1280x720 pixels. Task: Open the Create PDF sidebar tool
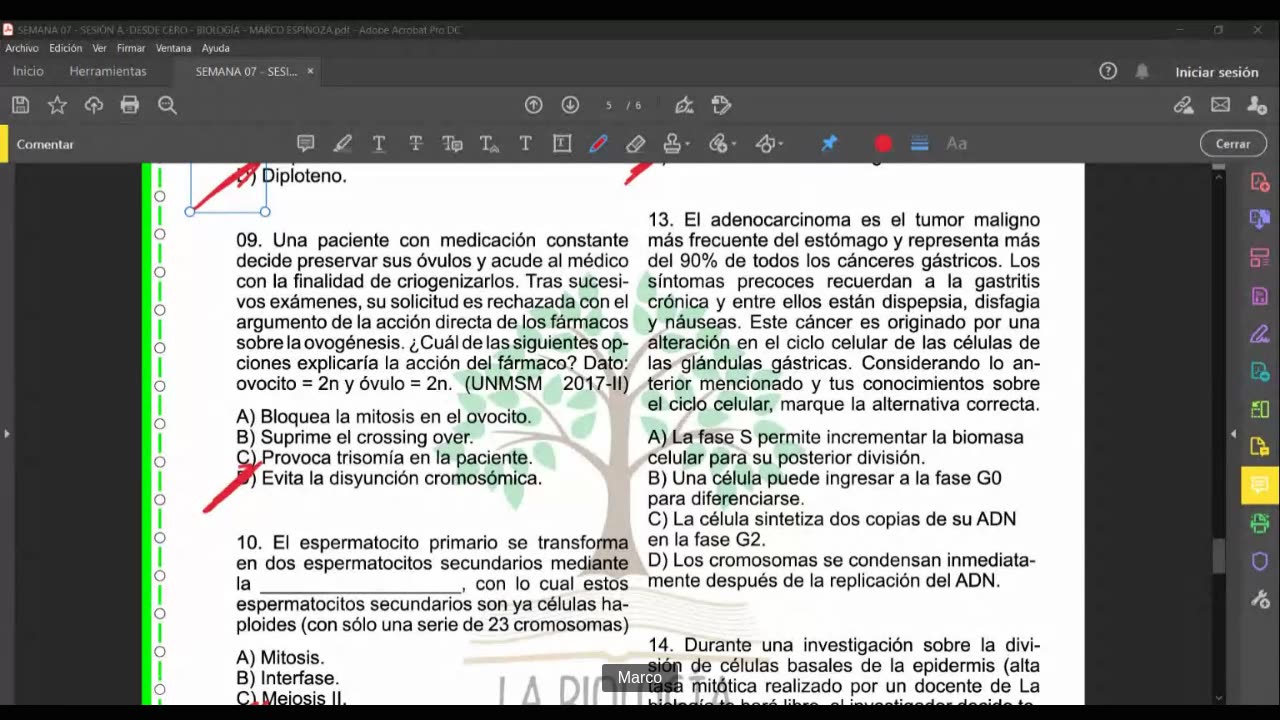pos(1260,182)
